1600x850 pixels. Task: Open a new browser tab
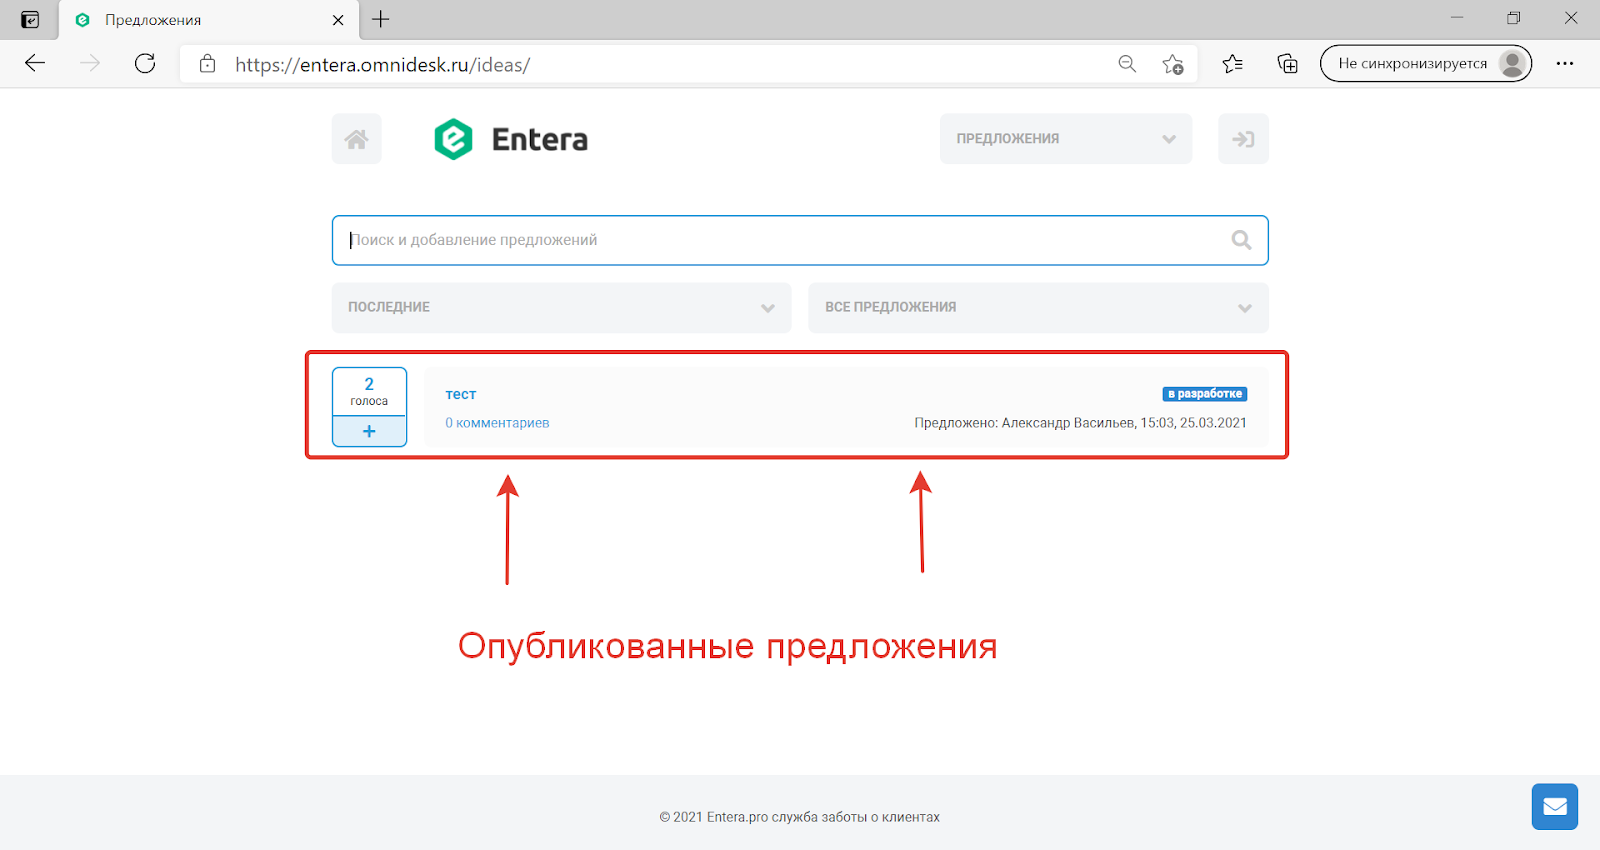click(x=381, y=19)
